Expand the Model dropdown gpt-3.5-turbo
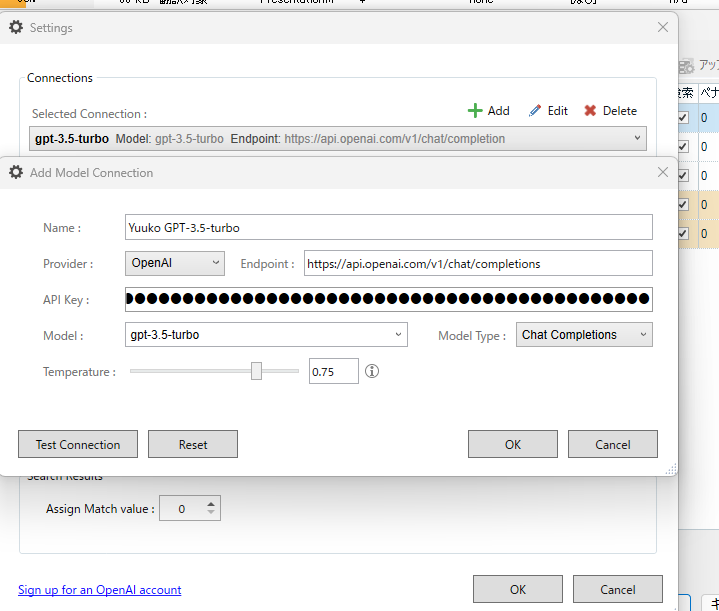This screenshot has height=611, width=719. point(266,334)
